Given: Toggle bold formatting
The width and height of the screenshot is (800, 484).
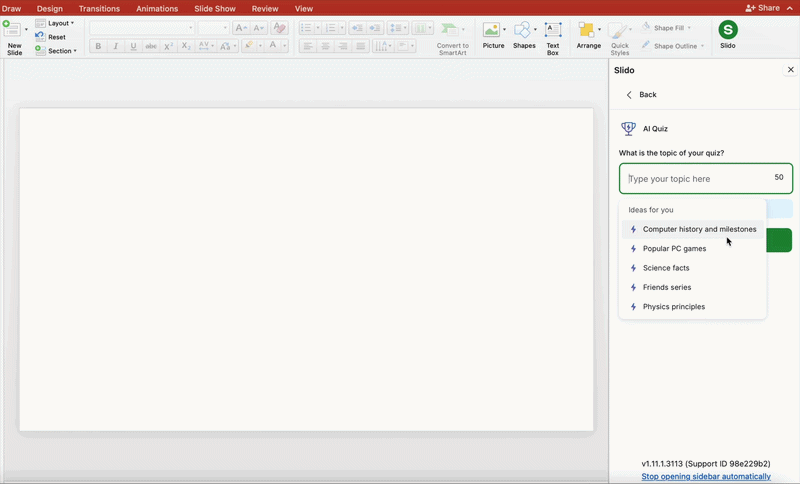Looking at the screenshot, I should (98, 46).
